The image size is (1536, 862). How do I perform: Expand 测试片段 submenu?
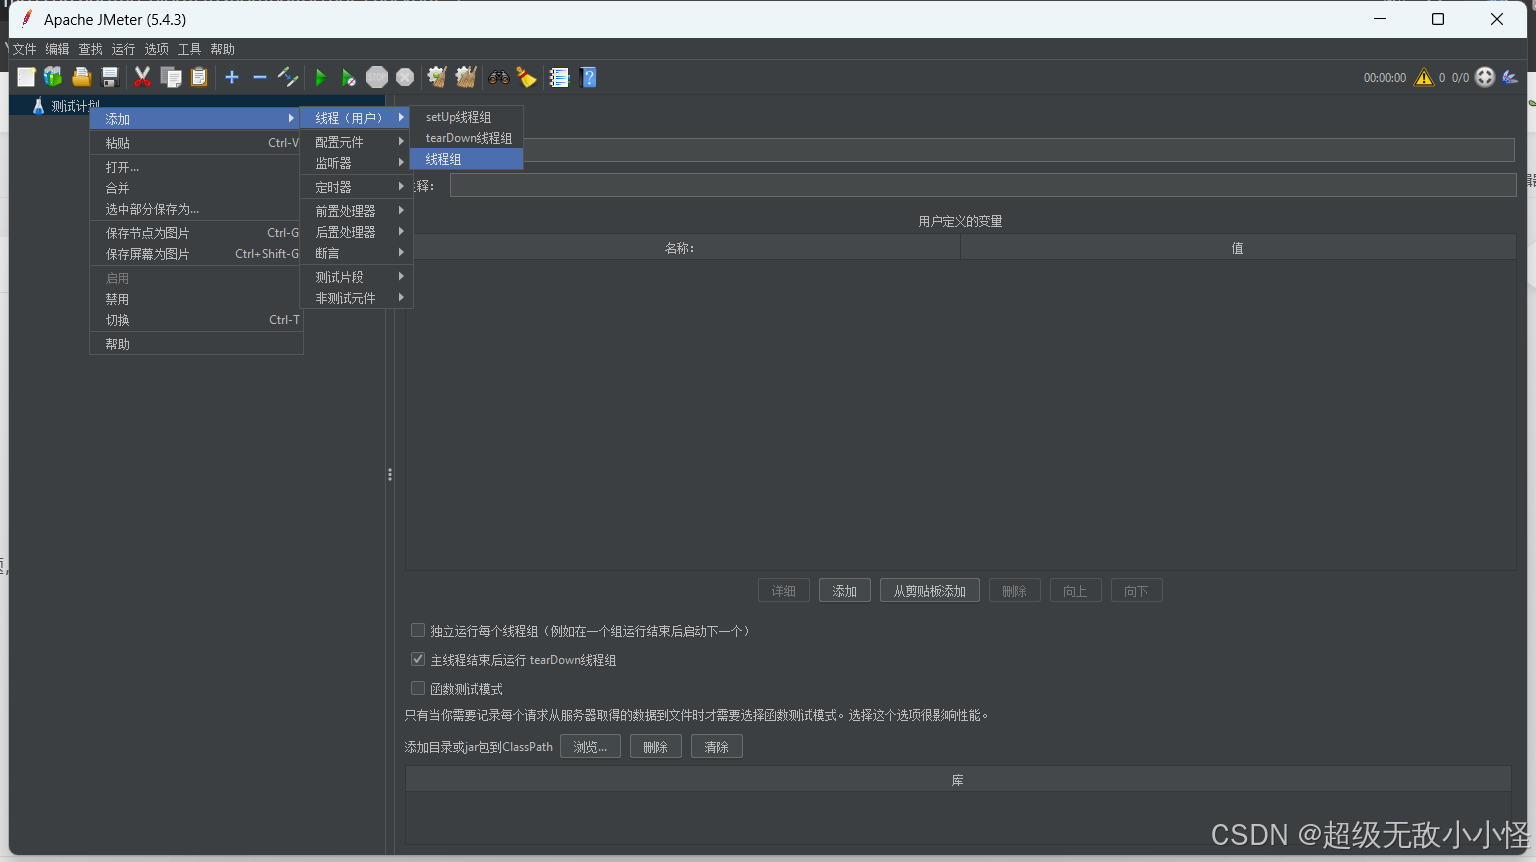[x=356, y=277]
